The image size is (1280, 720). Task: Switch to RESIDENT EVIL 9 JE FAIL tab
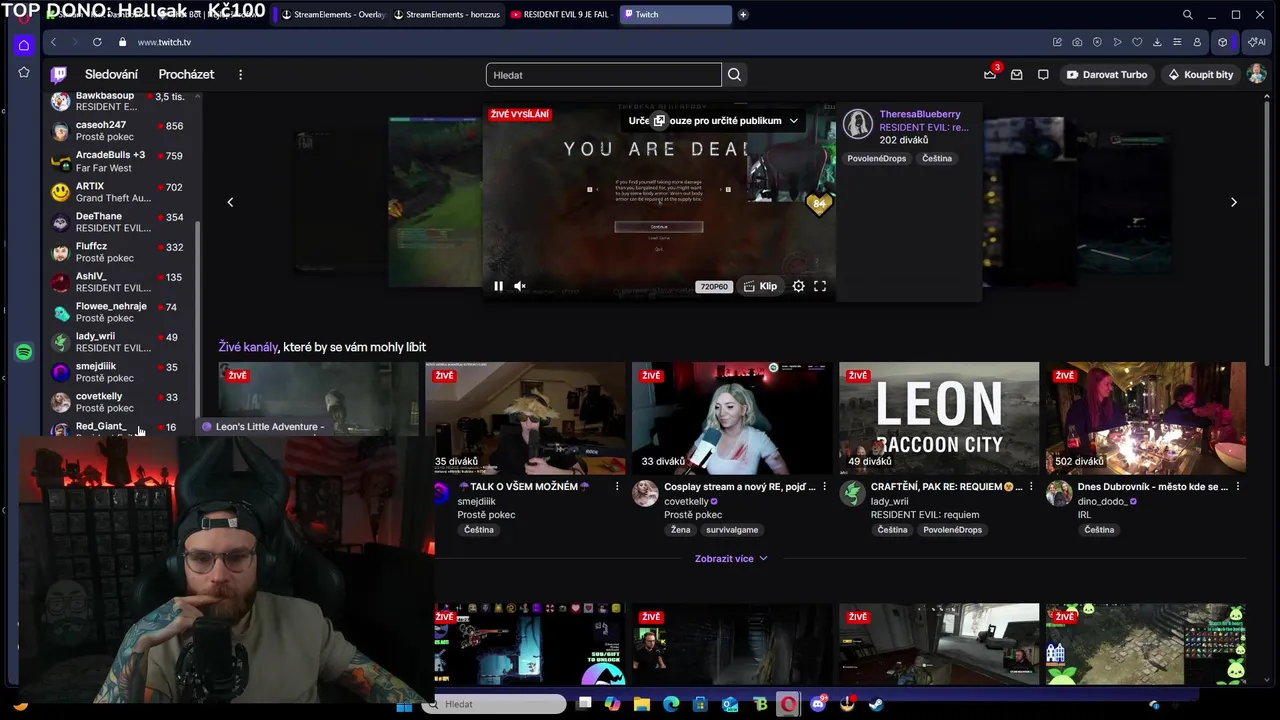560,14
